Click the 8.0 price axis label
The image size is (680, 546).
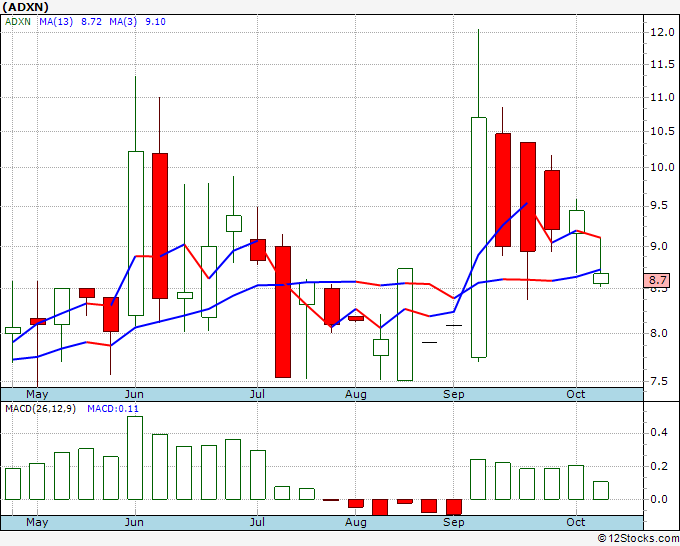coord(659,333)
